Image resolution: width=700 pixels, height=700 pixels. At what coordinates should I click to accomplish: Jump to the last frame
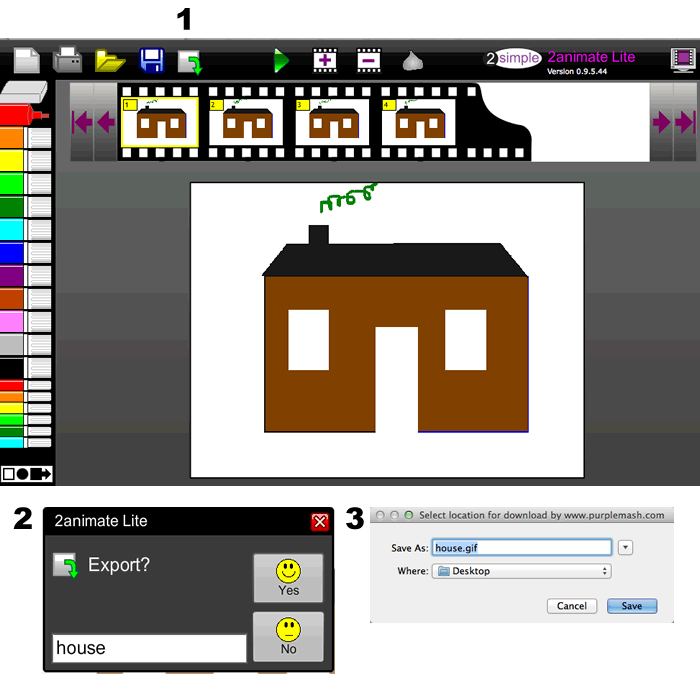(685, 122)
